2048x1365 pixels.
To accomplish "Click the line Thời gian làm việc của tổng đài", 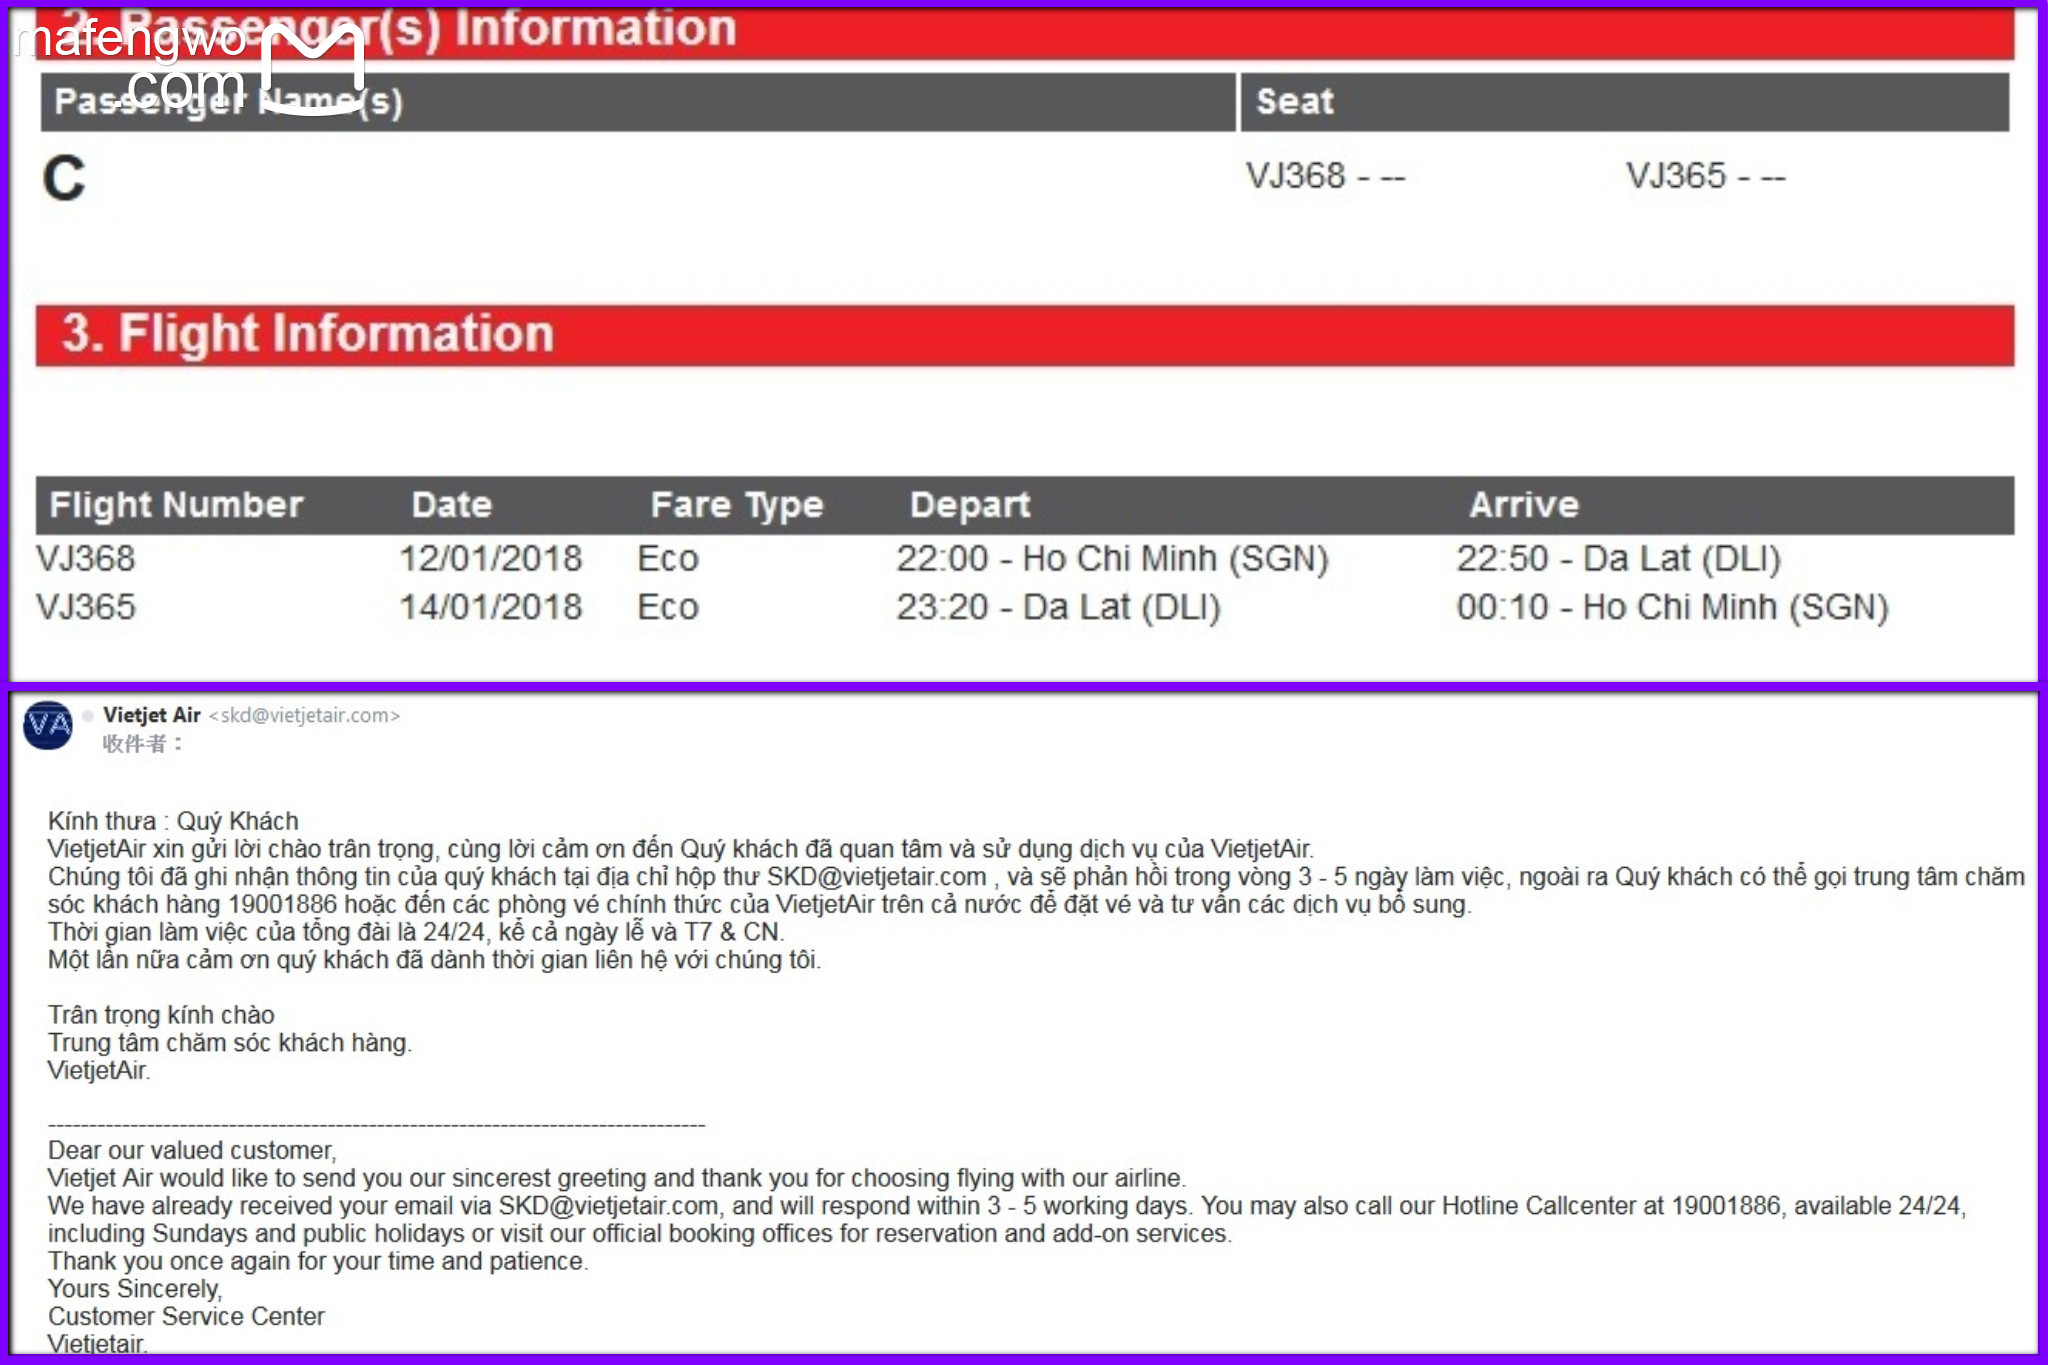I will (x=416, y=932).
